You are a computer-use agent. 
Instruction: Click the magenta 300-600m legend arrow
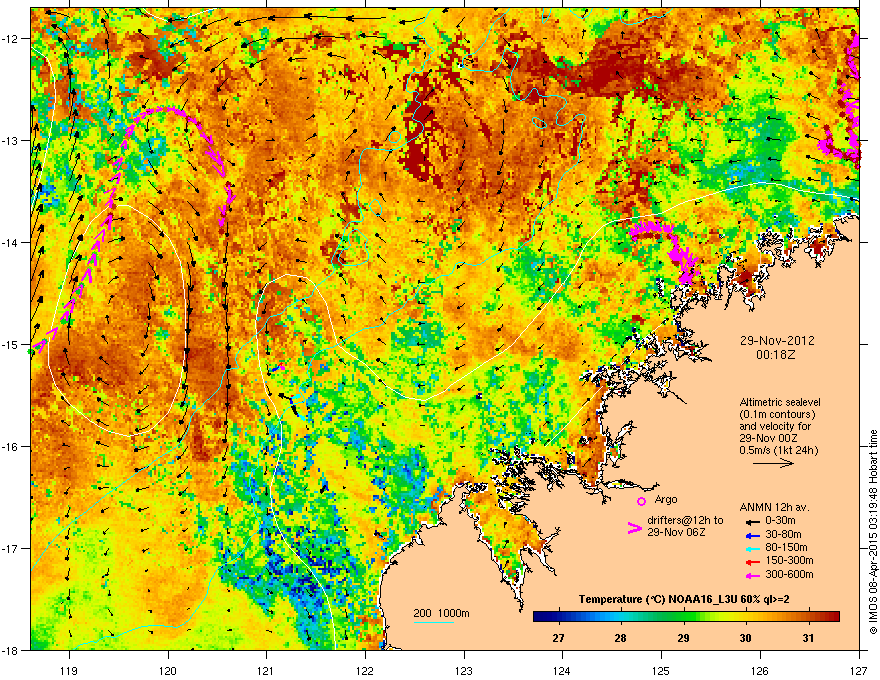pos(752,575)
